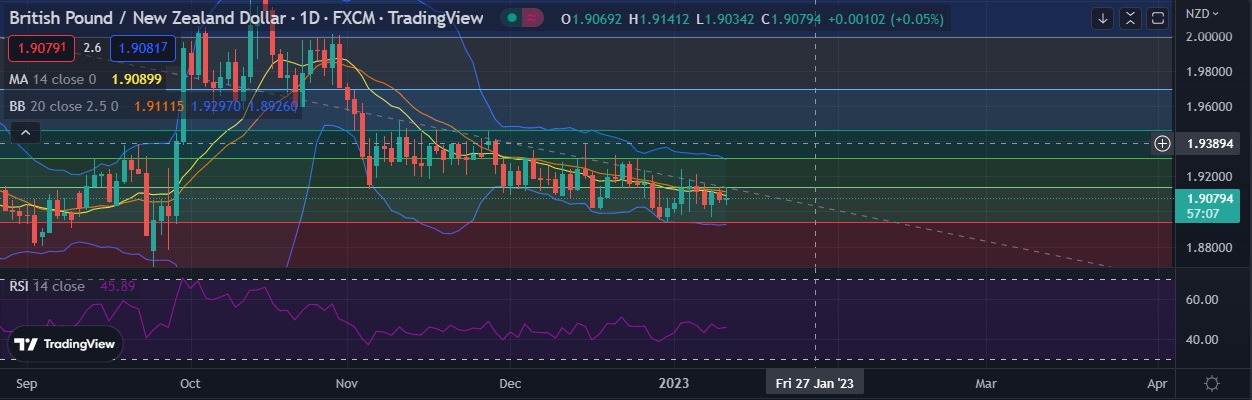The width and height of the screenshot is (1252, 400).
Task: Click the TradingView logo
Action: pyautogui.click(x=67, y=344)
